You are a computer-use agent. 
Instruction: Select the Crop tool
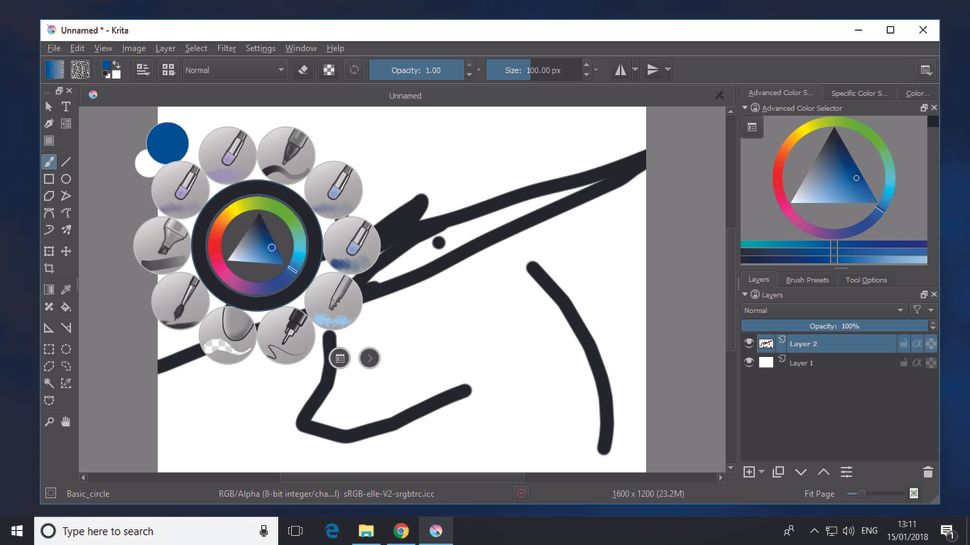tap(48, 269)
